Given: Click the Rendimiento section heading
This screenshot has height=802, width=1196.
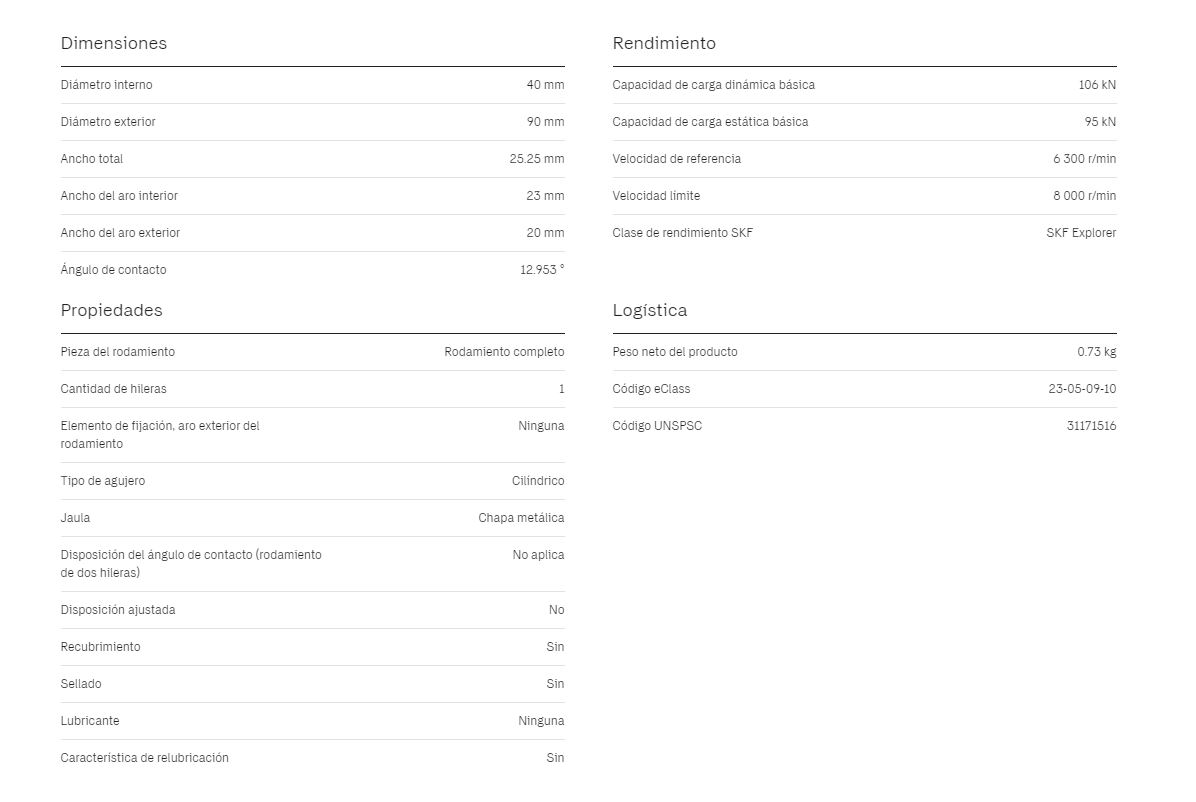Looking at the screenshot, I should click(664, 43).
